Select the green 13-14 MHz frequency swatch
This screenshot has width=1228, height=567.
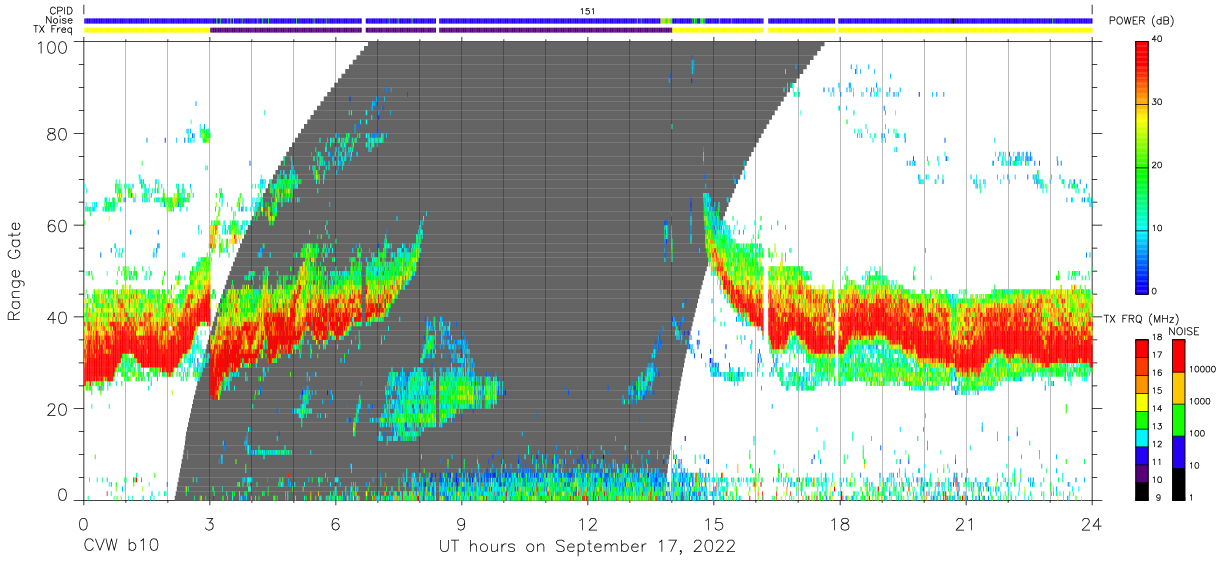(1142, 419)
